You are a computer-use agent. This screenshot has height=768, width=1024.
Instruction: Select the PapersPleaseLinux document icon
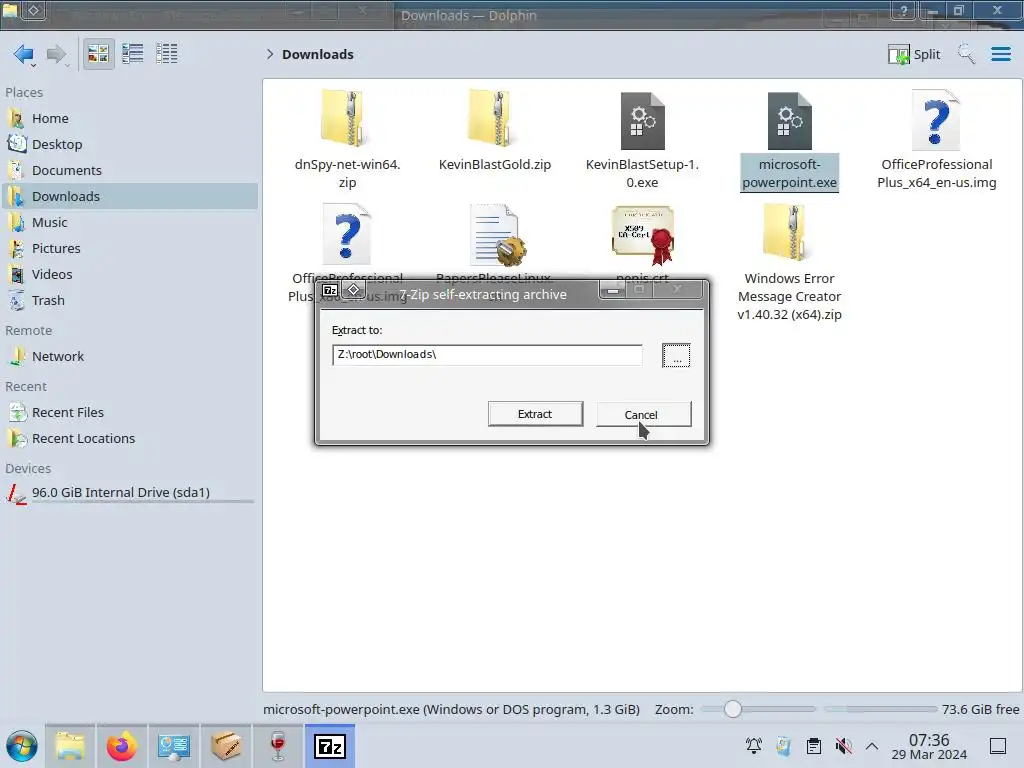tap(496, 235)
